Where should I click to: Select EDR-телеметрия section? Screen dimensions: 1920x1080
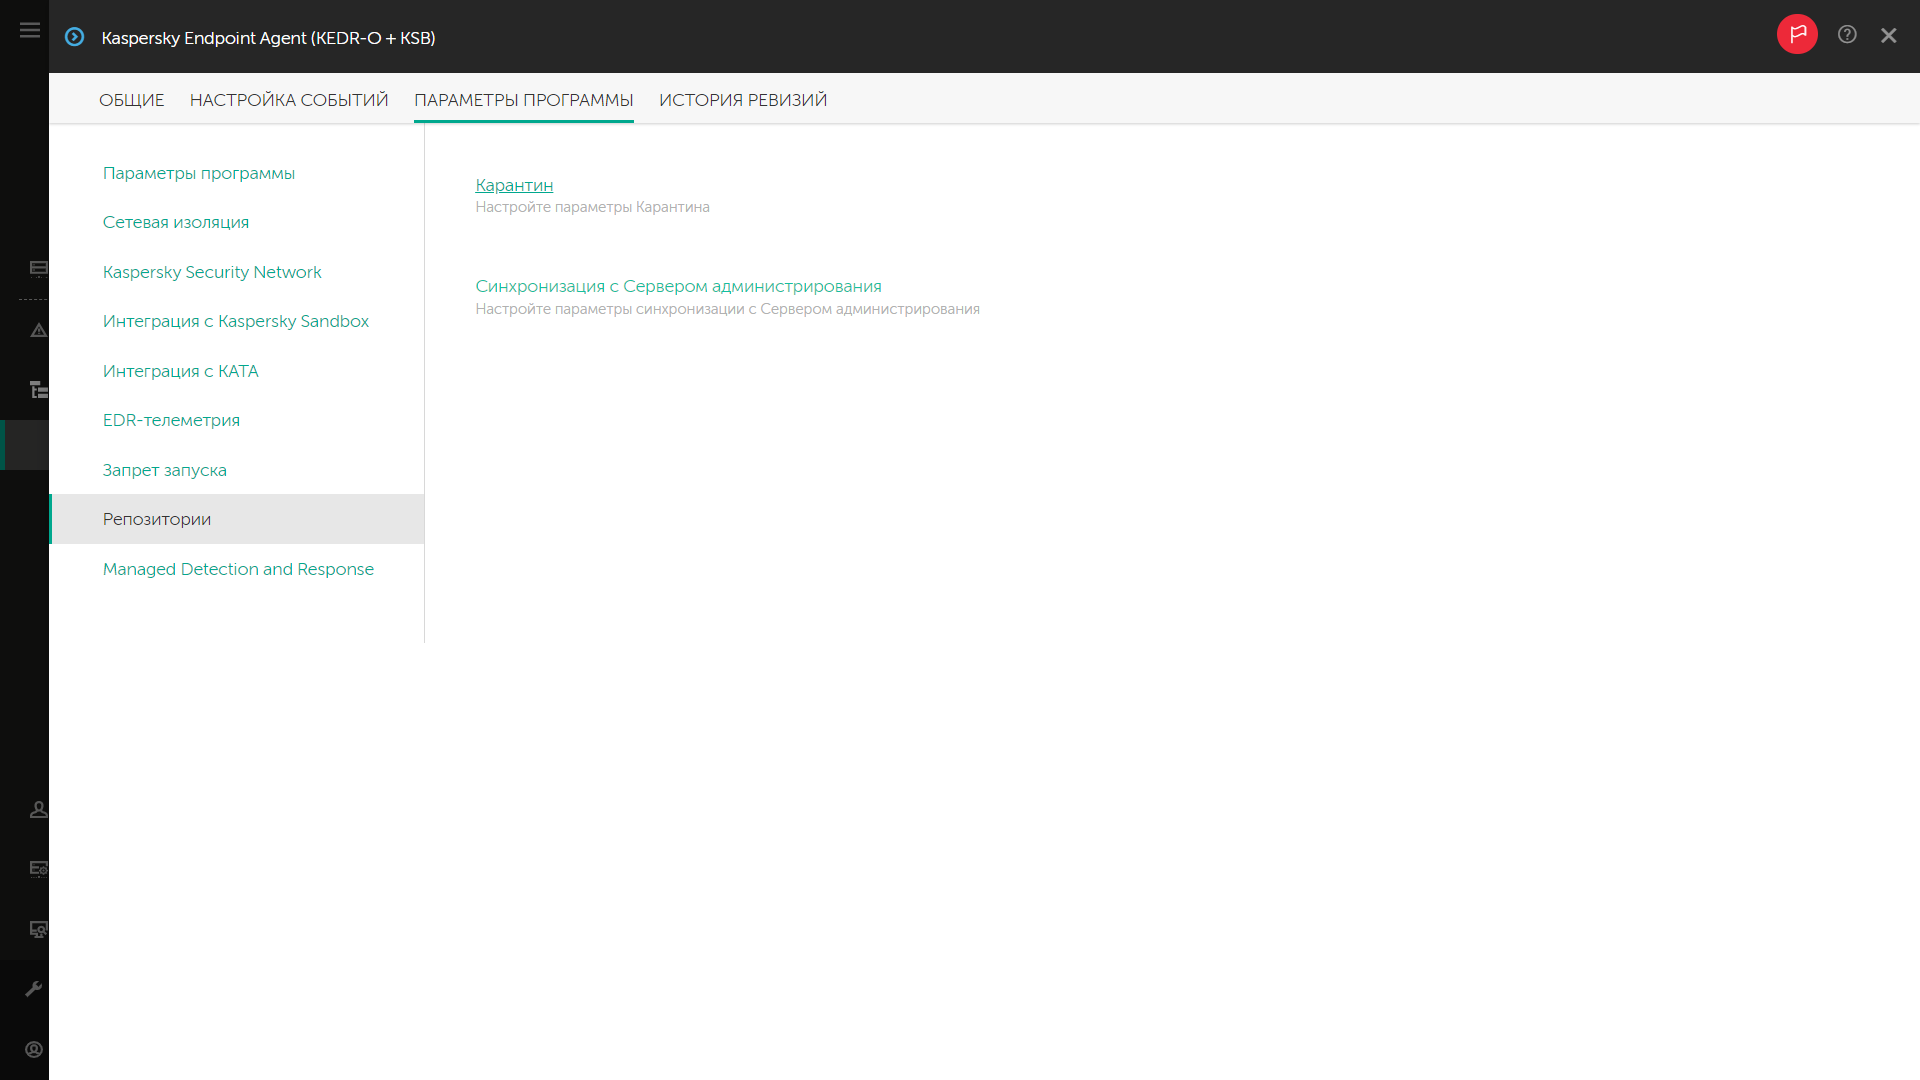(171, 420)
